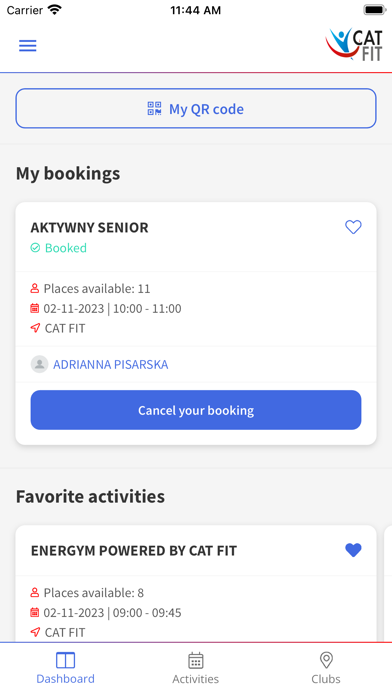Tap Adrianna Pisarska's avatar icon

(x=40, y=364)
